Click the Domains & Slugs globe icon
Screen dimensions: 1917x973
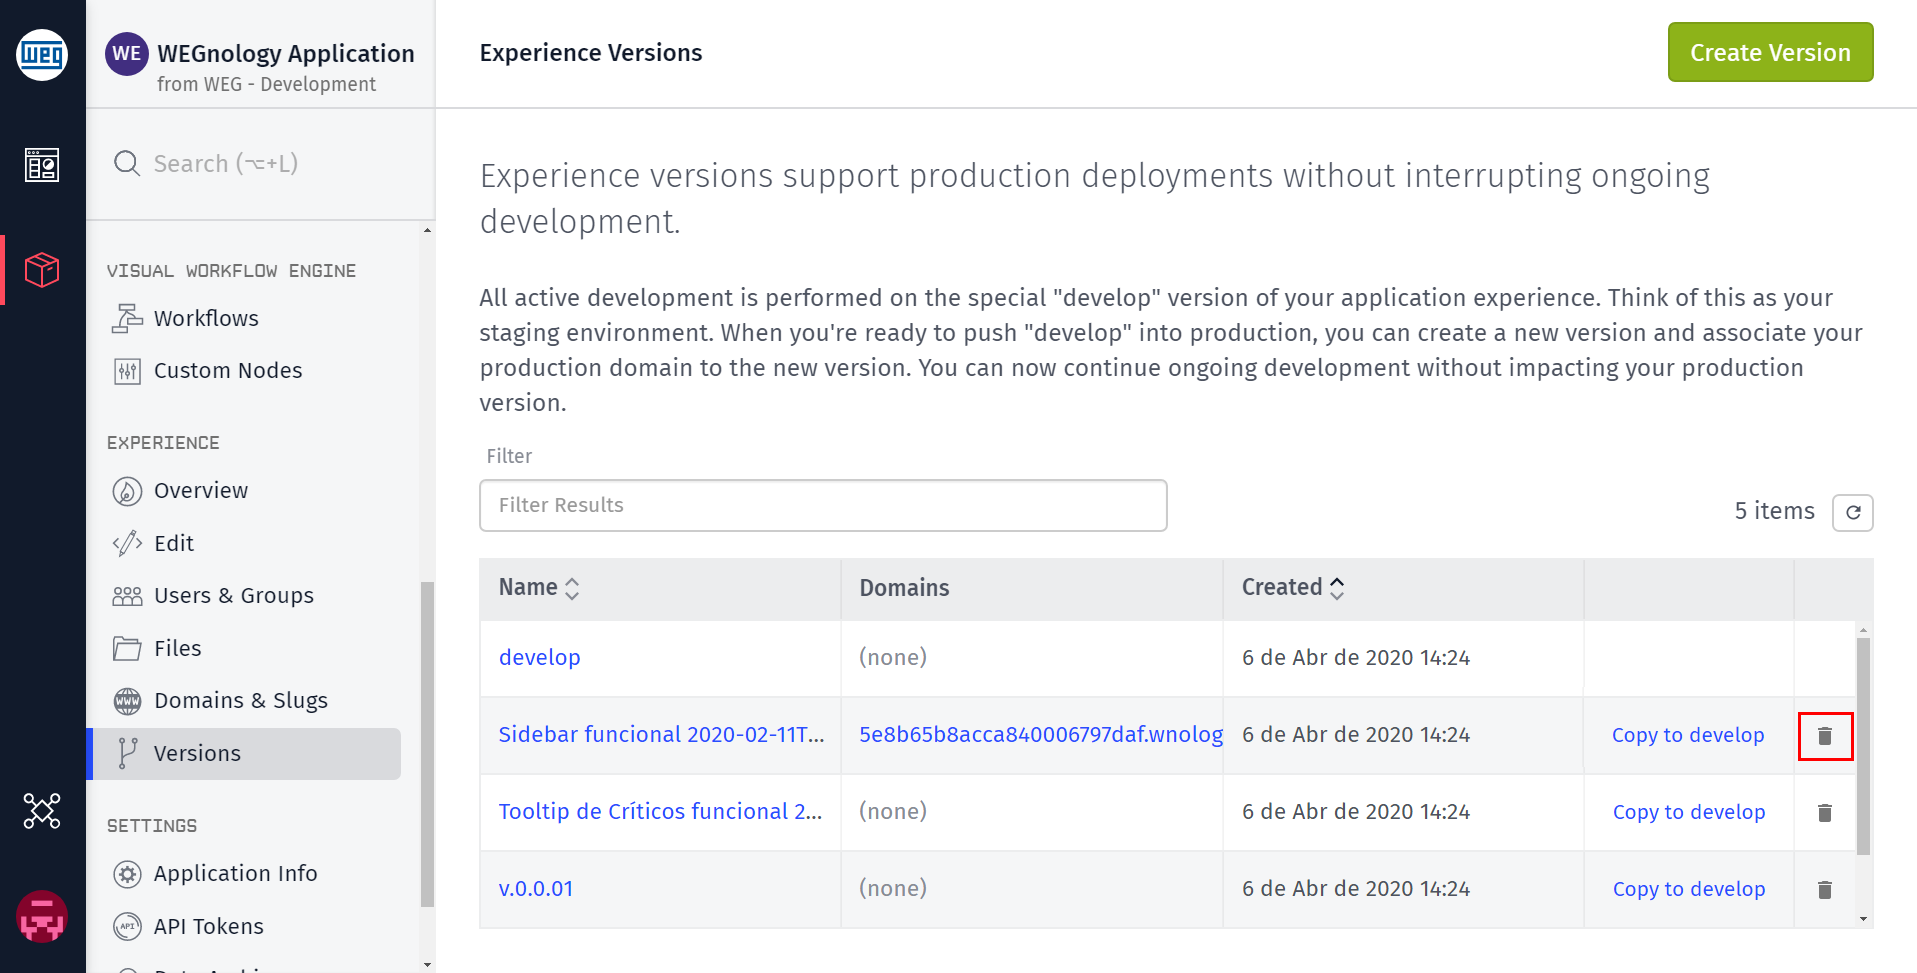pyautogui.click(x=127, y=701)
